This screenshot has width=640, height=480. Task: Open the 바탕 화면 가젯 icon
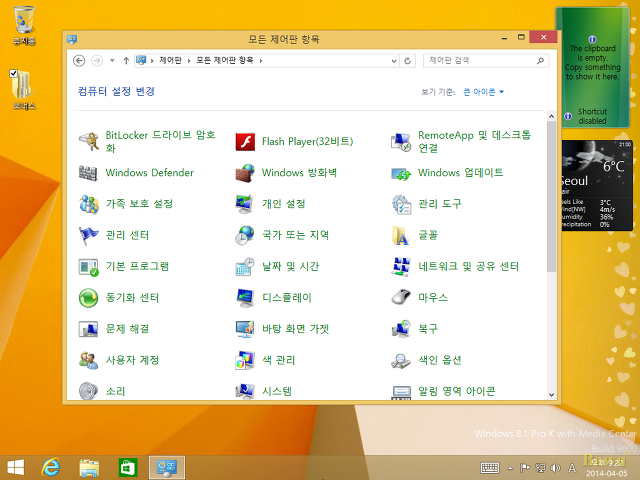point(245,329)
